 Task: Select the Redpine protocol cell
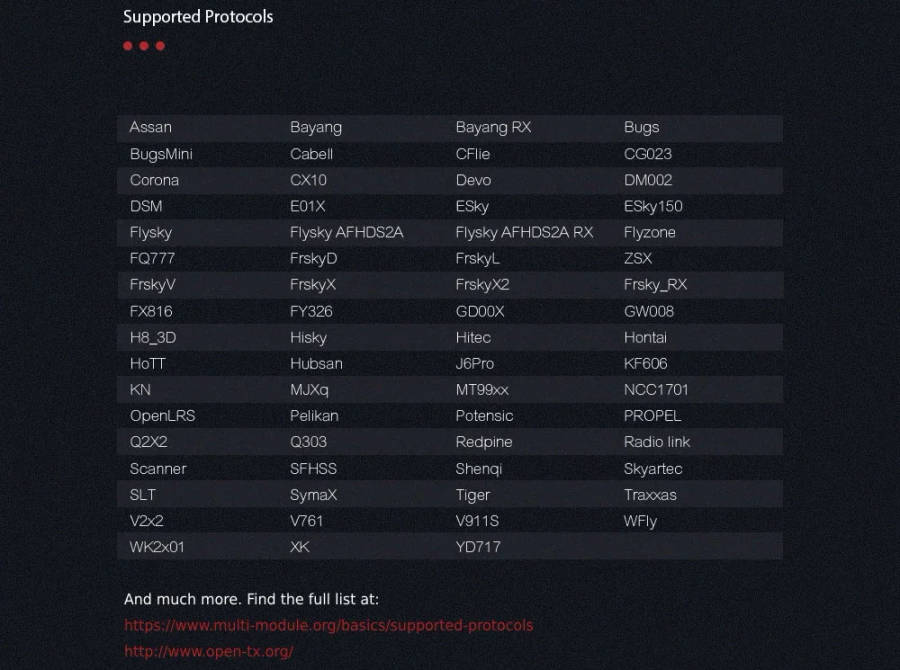point(484,442)
